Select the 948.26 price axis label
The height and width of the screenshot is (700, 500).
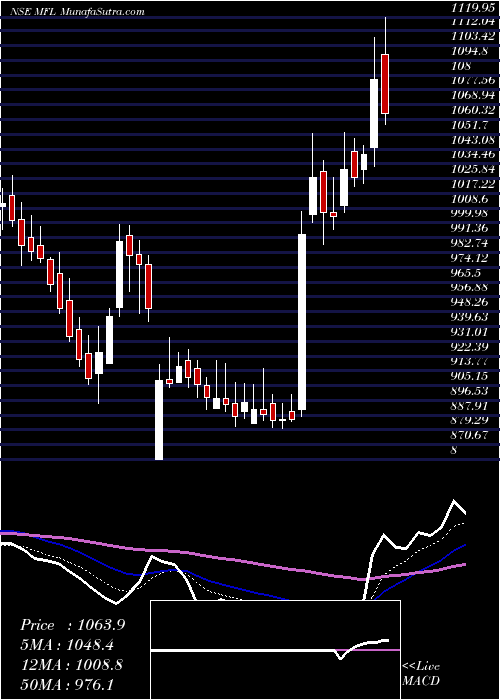click(x=471, y=302)
